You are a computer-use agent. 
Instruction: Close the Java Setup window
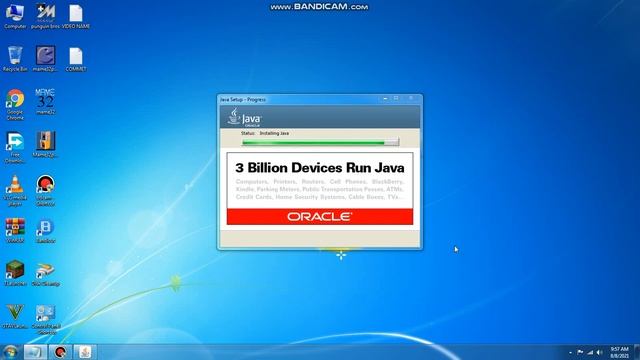411,98
